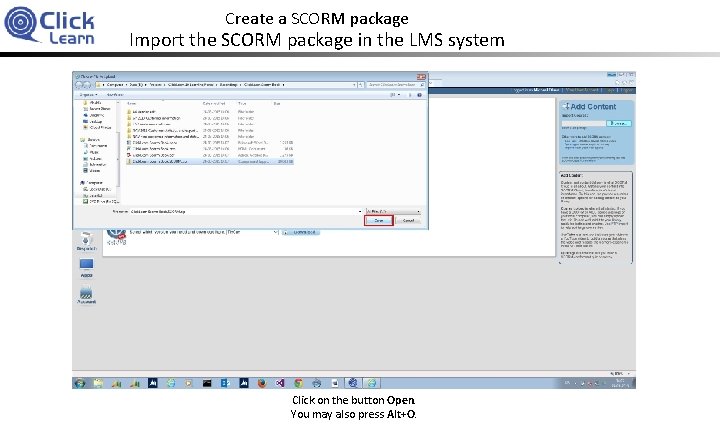Select Music in the navigation pane
This screenshot has width=720, height=437.
click(x=91, y=152)
